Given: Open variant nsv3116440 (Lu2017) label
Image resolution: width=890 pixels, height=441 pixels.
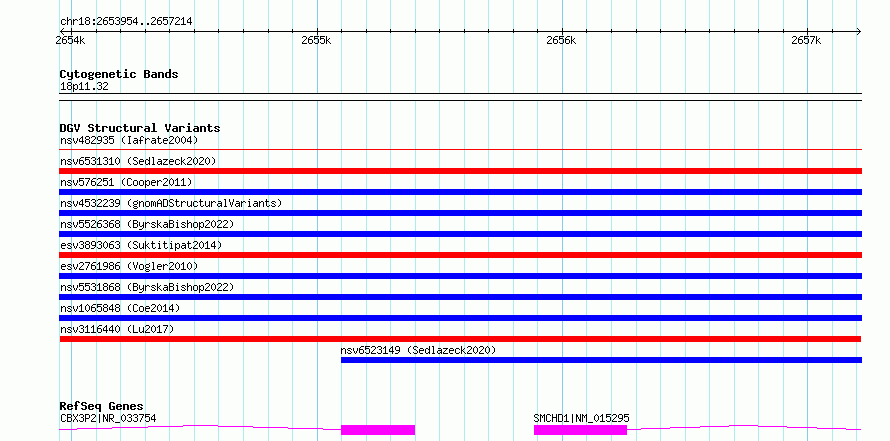Looking at the screenshot, I should point(117,329).
